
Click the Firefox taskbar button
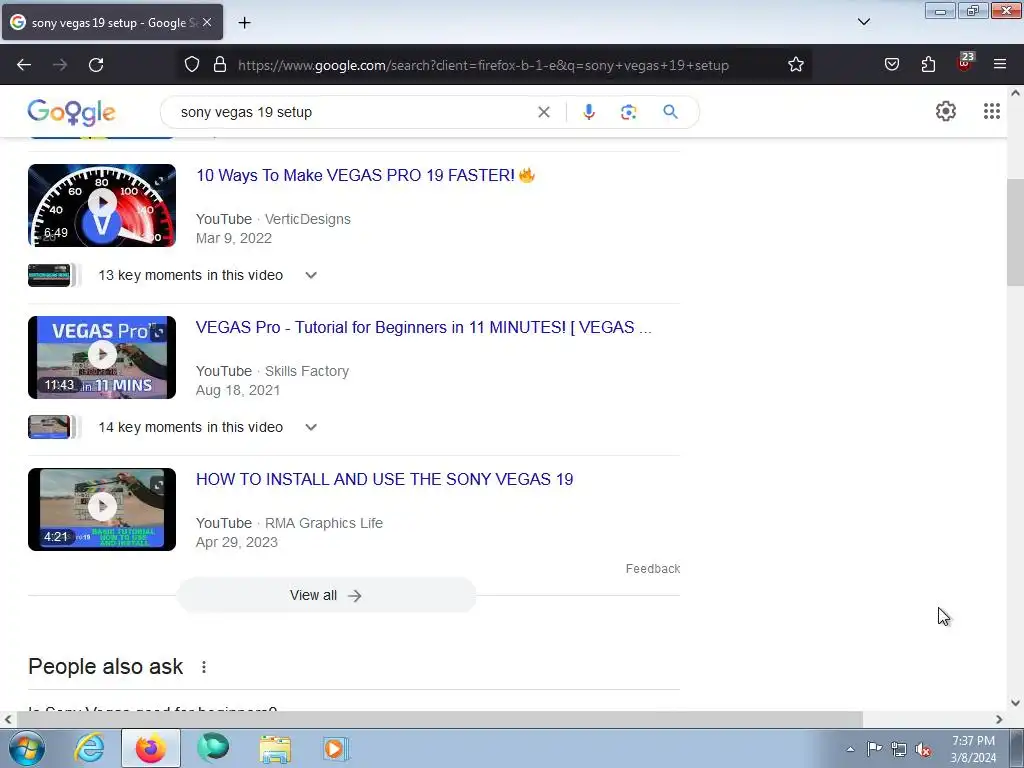pyautogui.click(x=151, y=748)
